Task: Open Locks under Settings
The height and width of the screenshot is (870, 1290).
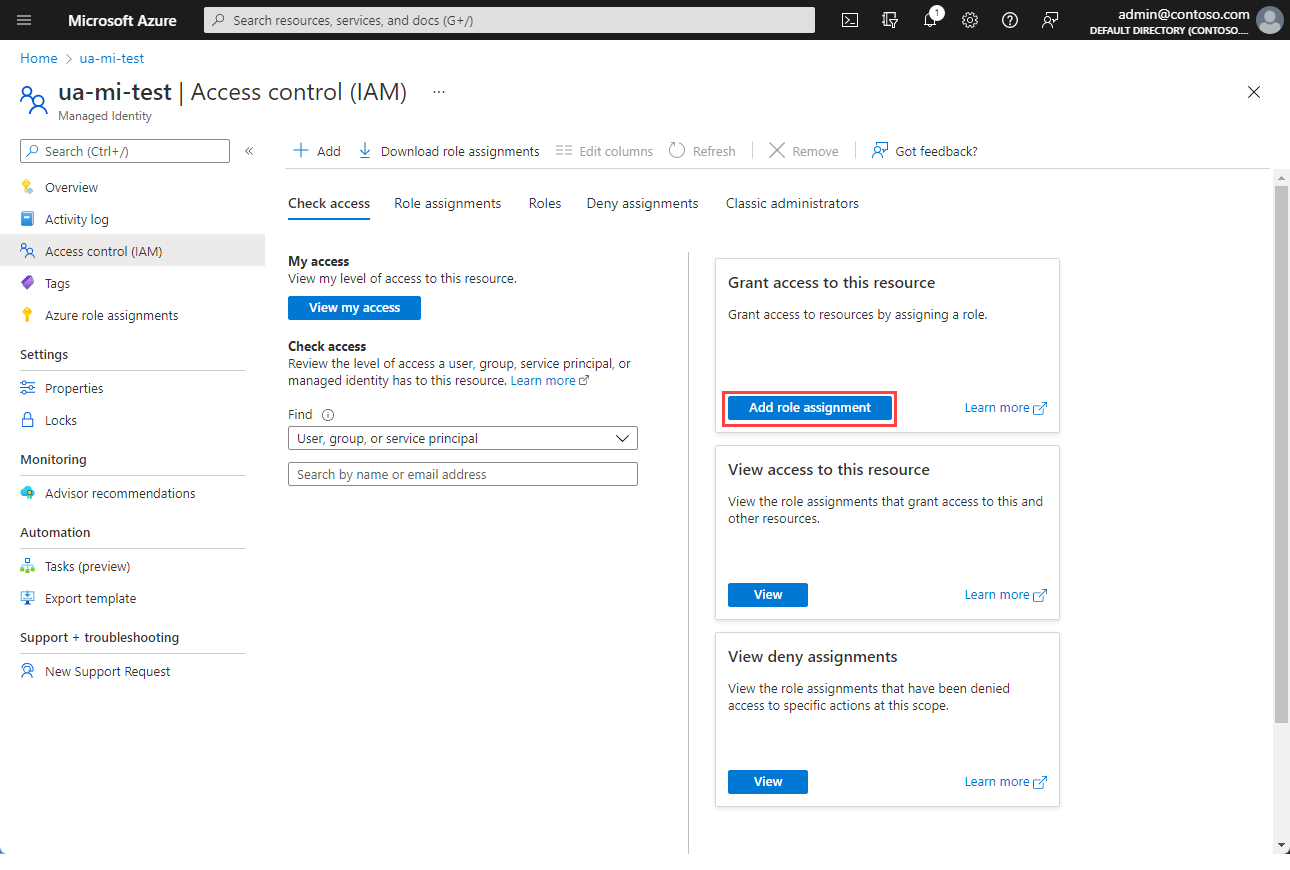Action: point(59,420)
